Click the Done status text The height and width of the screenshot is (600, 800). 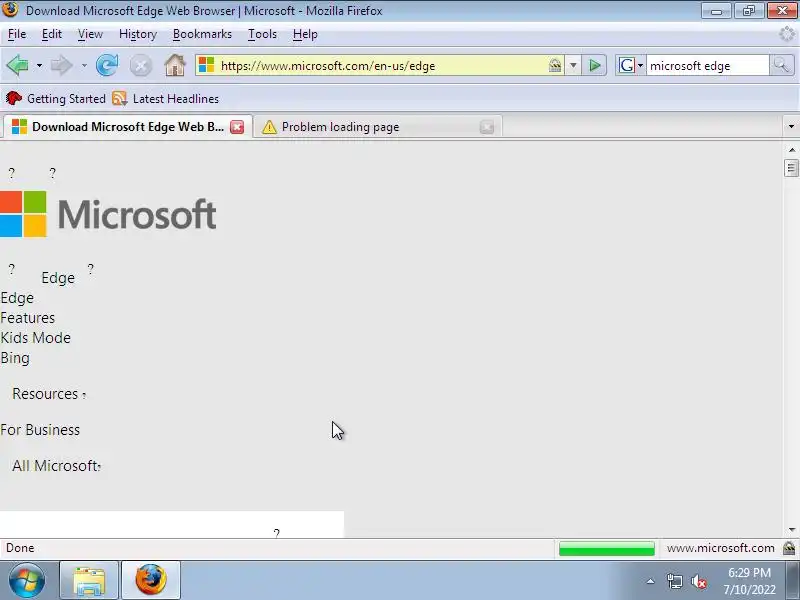point(20,548)
